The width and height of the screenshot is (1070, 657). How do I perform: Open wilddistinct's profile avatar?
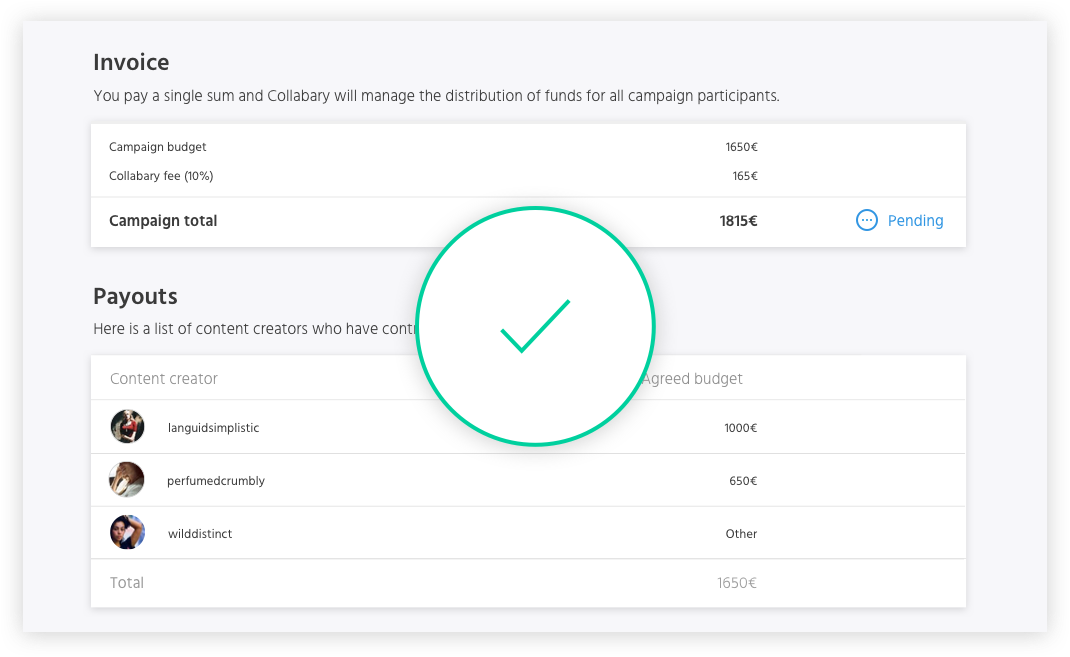127,533
